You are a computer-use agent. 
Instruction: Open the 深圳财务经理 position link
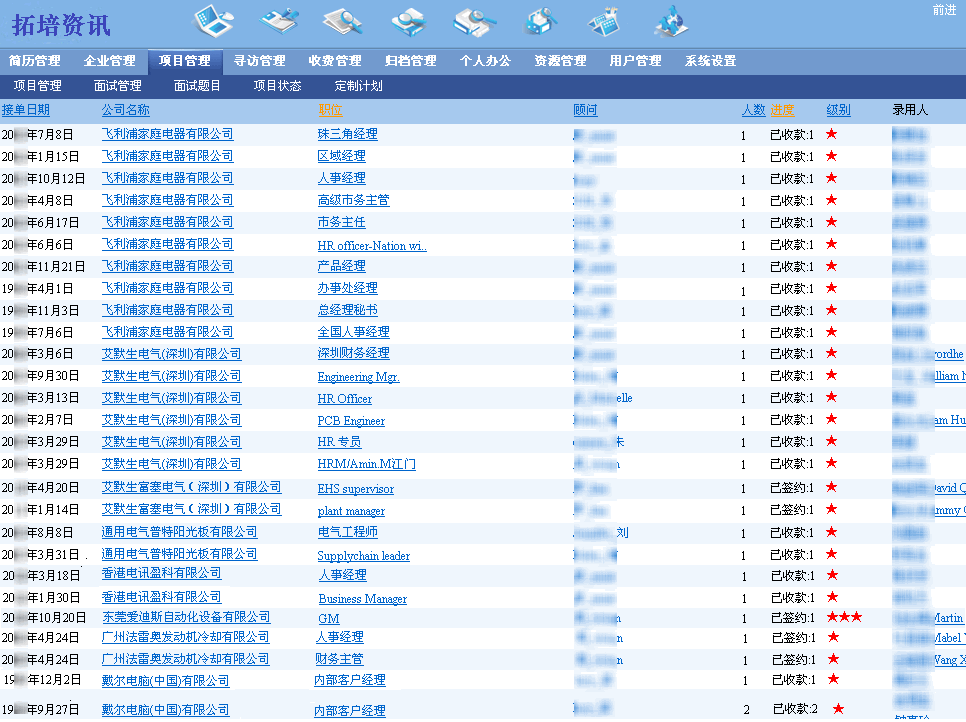pyautogui.click(x=354, y=353)
